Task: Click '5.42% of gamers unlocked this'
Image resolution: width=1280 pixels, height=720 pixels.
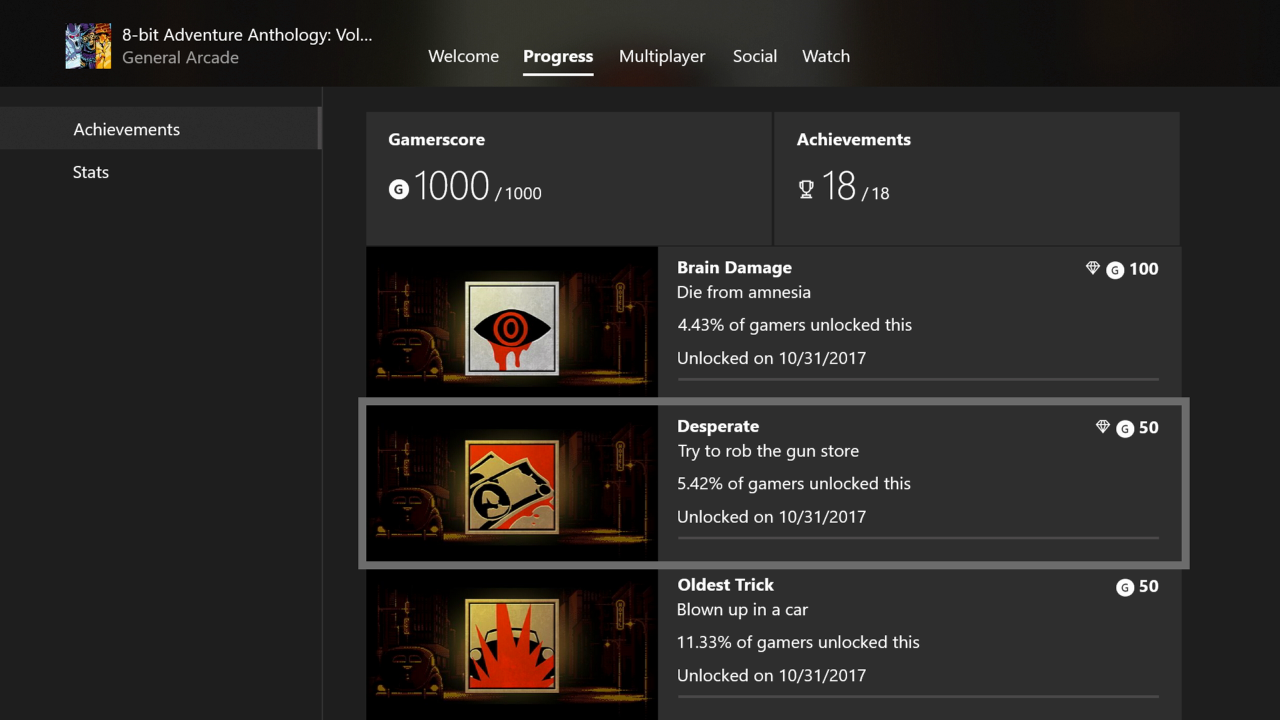Action: 794,484
